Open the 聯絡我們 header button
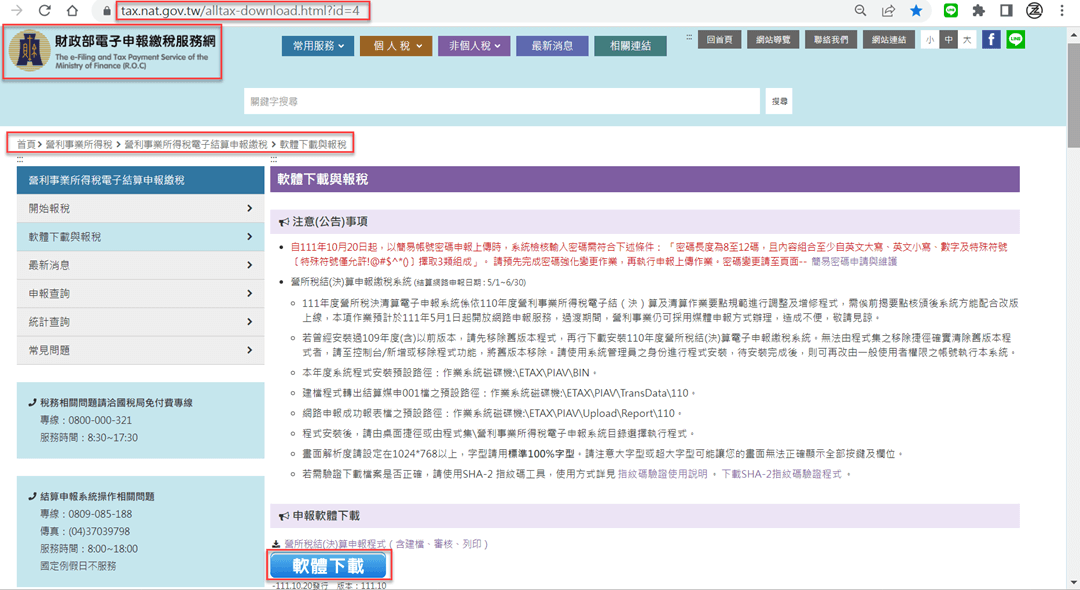 (831, 40)
